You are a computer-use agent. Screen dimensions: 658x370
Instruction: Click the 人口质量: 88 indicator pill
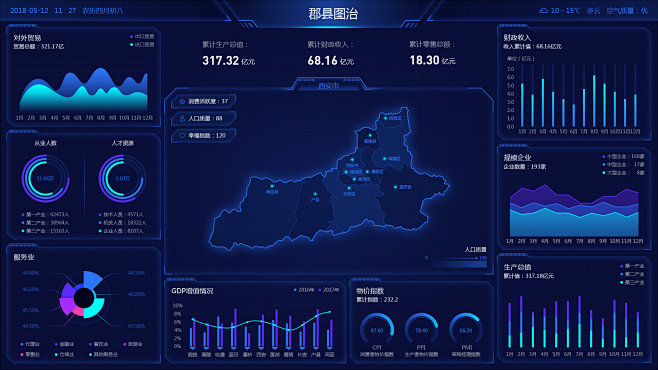(x=204, y=119)
